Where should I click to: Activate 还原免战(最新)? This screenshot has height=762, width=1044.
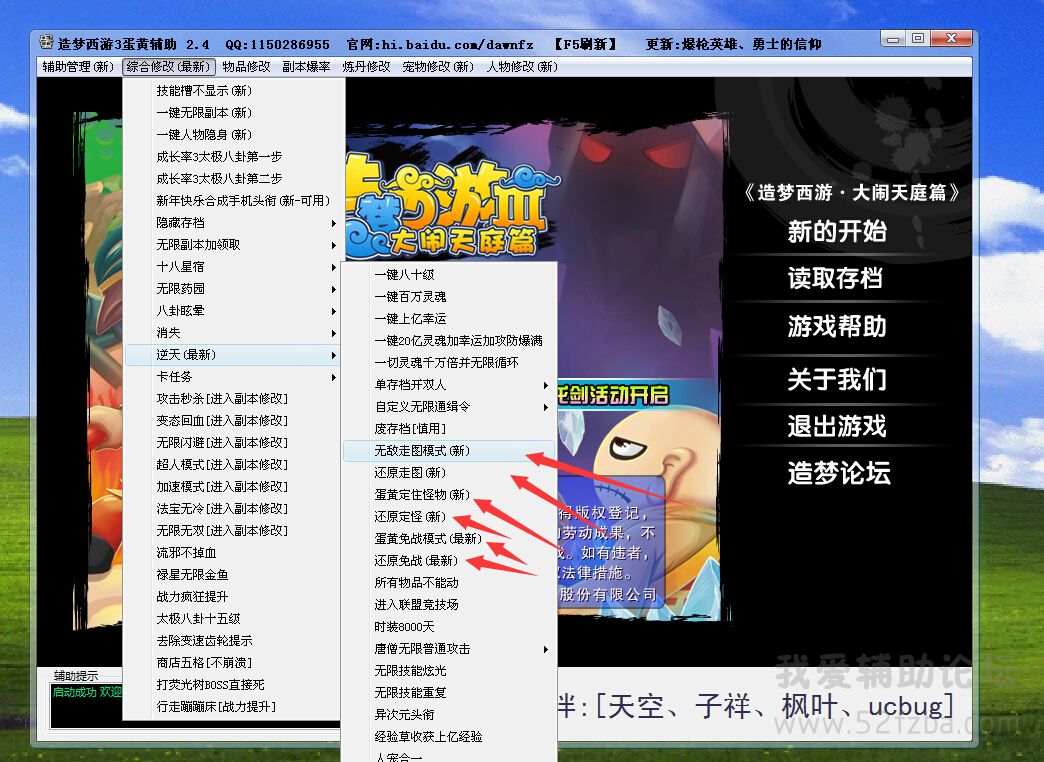449,560
